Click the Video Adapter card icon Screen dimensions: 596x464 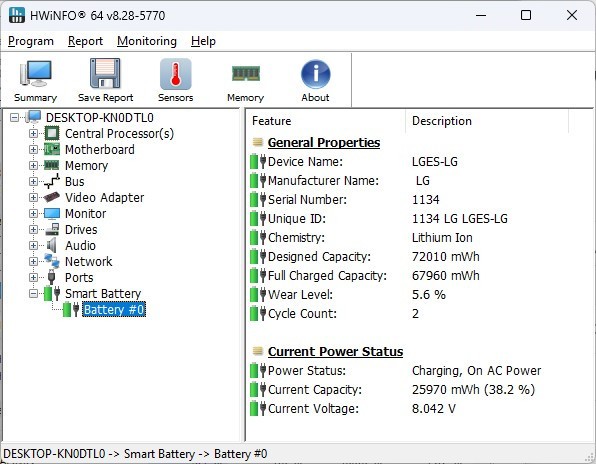tap(52, 197)
